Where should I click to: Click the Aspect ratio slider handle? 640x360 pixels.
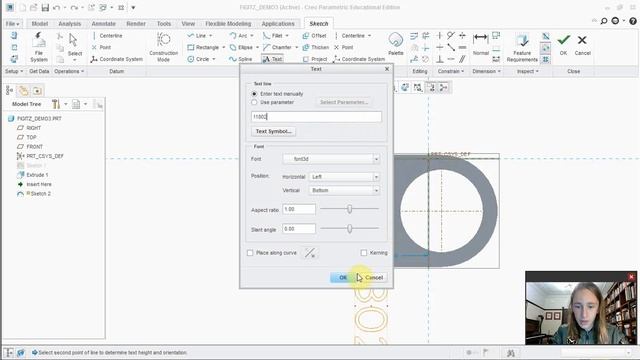(349, 209)
